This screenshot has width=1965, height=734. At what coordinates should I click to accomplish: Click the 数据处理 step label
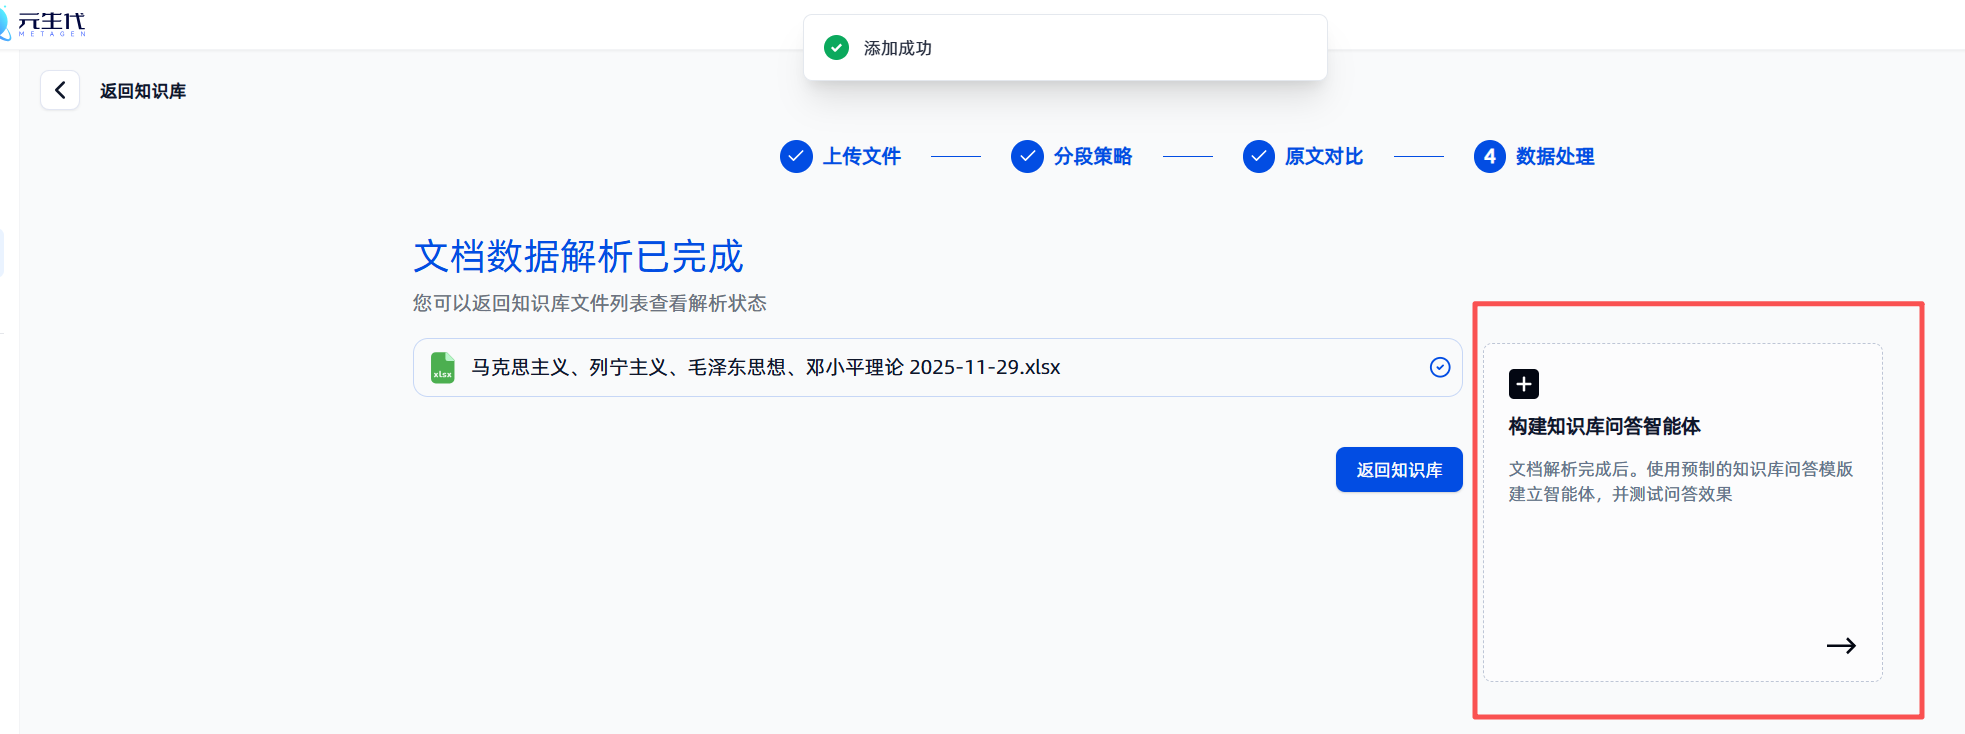(x=1555, y=156)
